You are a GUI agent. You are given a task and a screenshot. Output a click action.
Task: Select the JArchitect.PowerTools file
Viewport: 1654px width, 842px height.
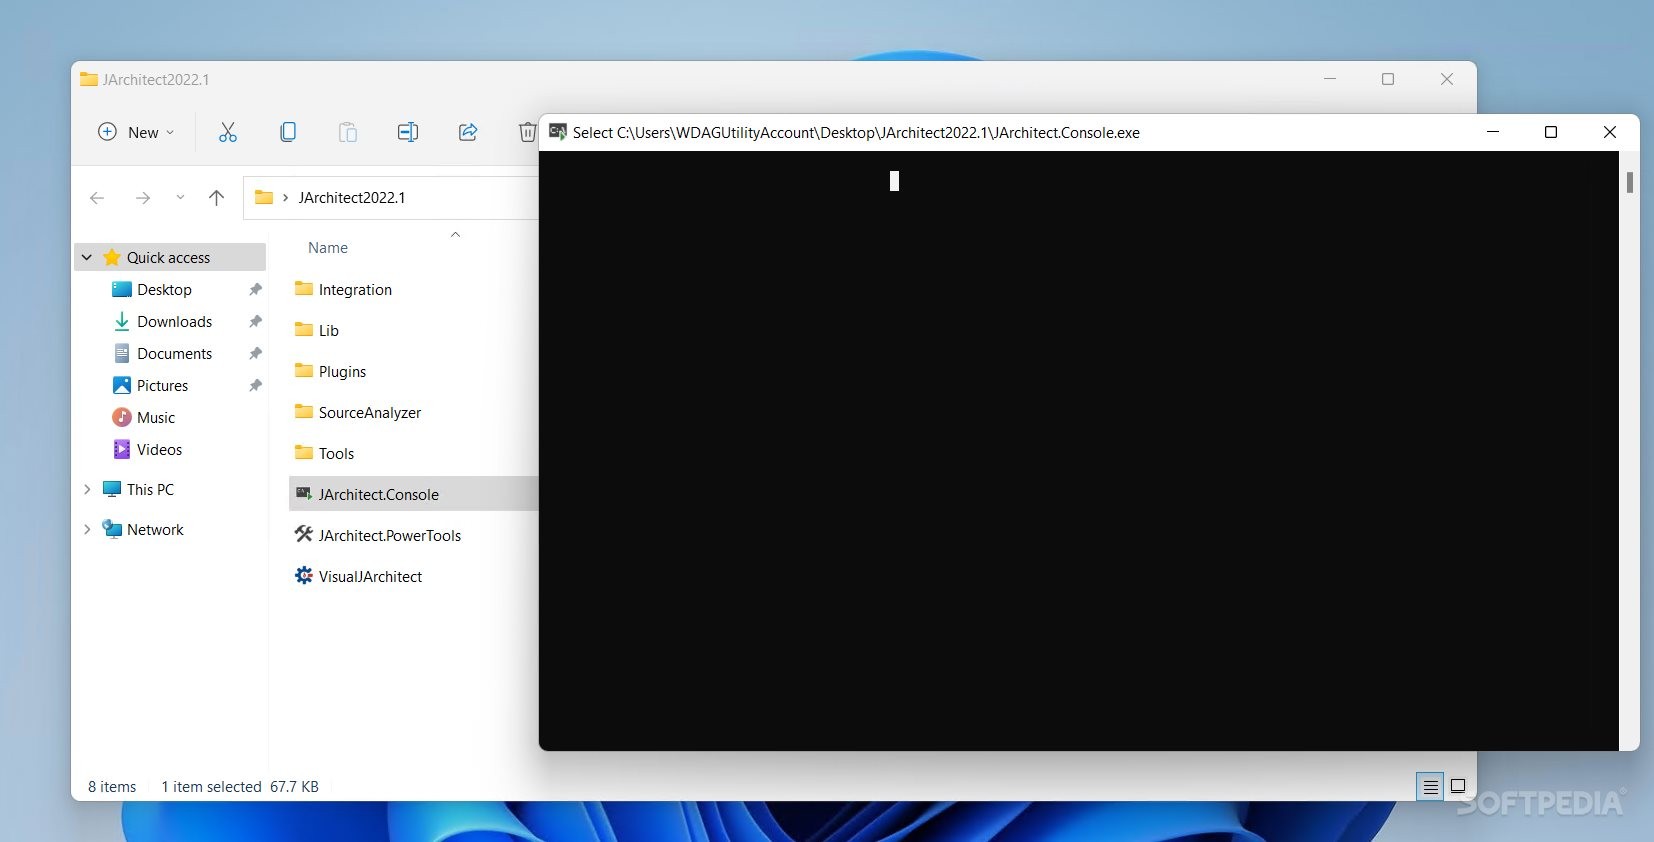(x=390, y=535)
